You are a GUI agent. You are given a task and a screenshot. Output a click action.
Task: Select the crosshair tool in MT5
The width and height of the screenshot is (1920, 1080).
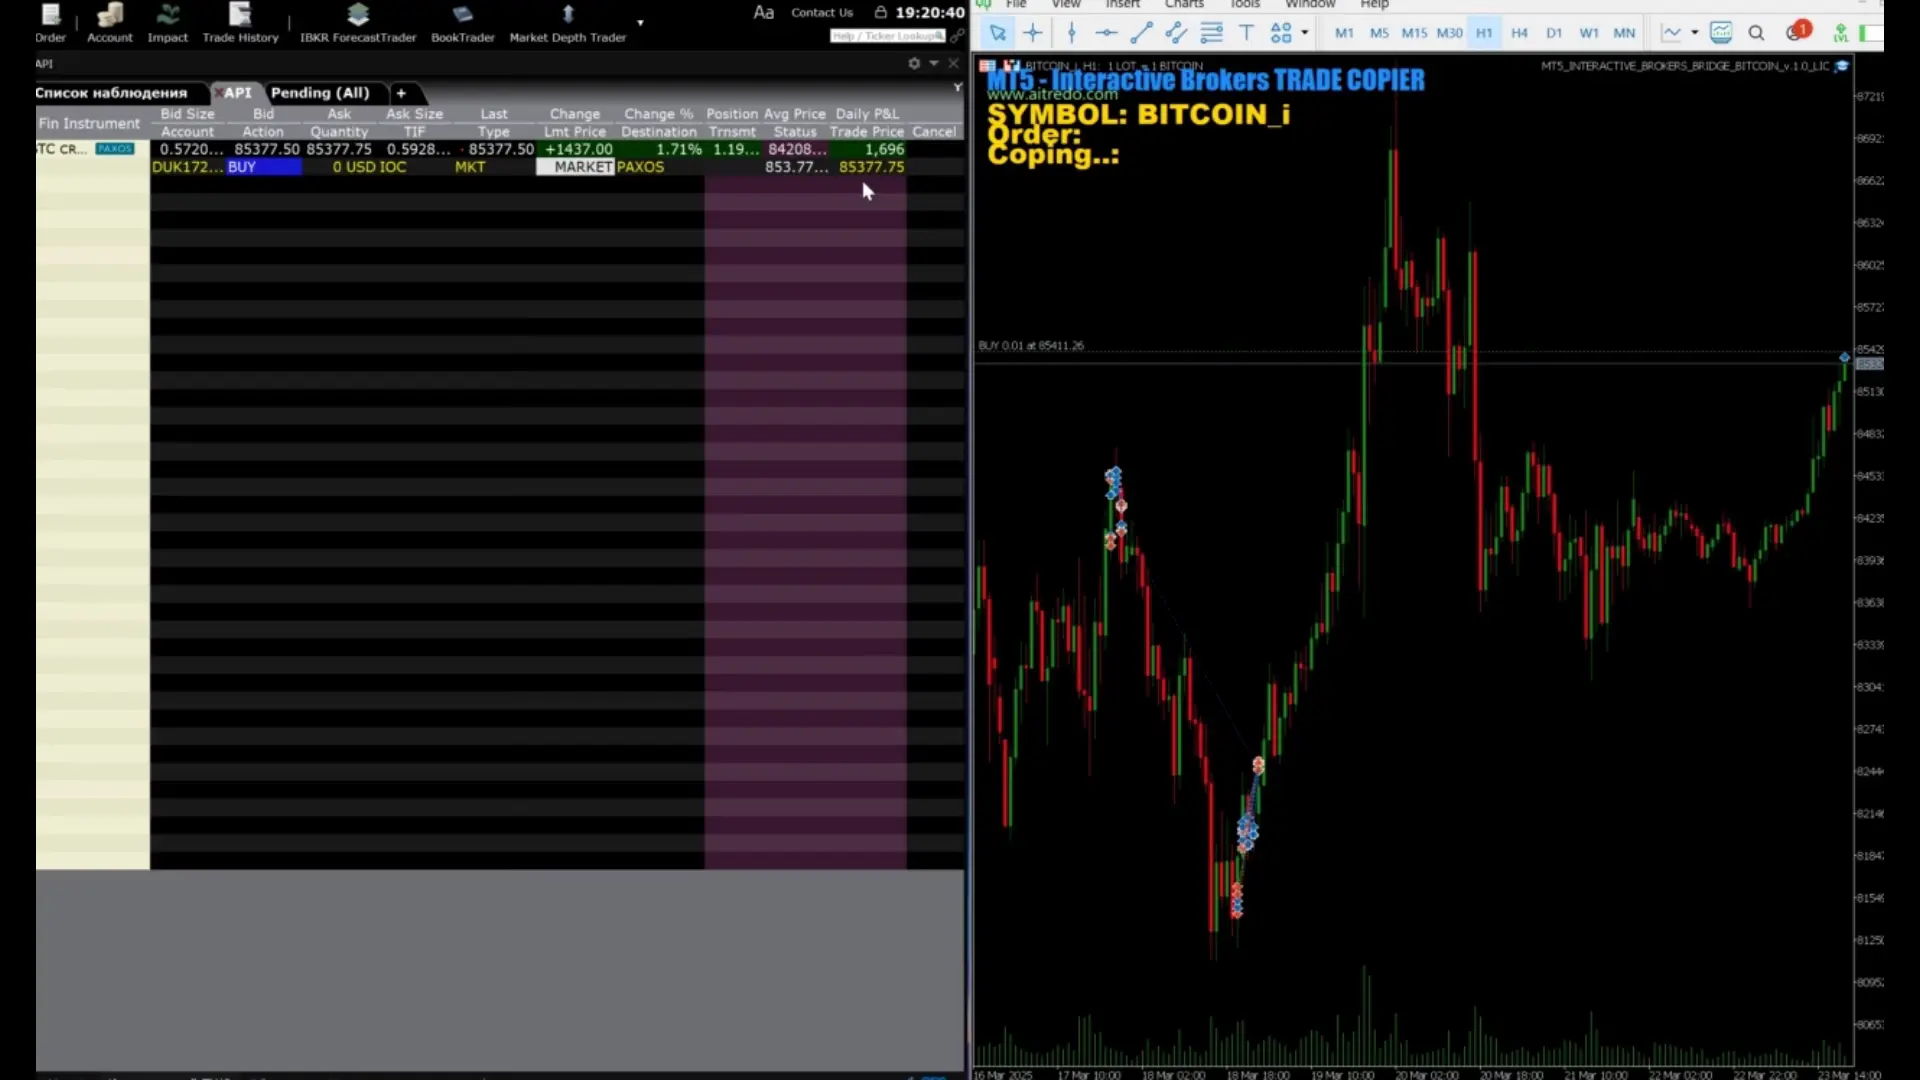pyautogui.click(x=1033, y=33)
